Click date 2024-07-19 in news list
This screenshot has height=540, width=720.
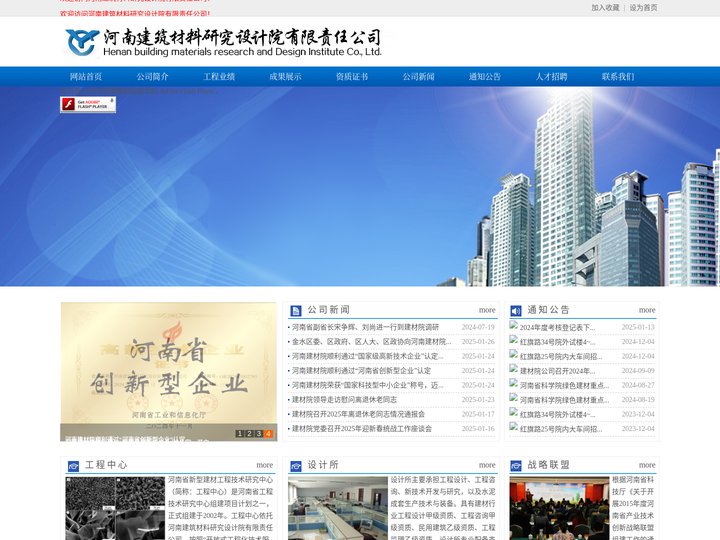pos(478,327)
